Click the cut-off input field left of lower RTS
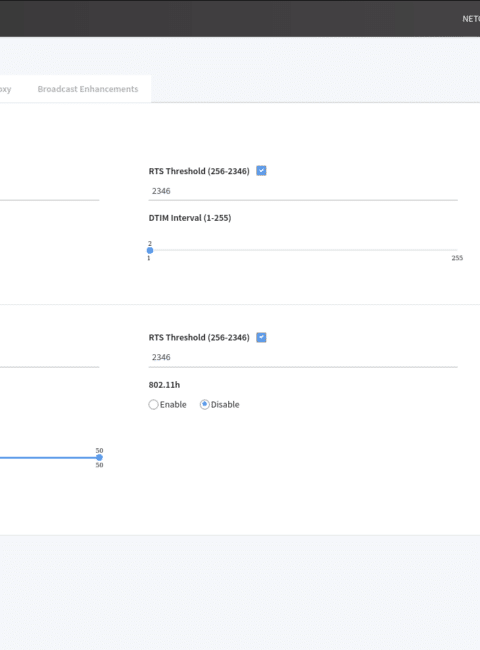 (x=49, y=357)
